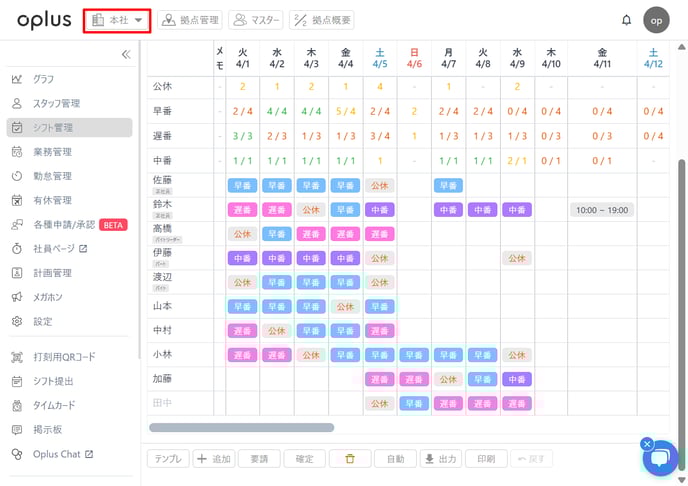Collapse the sidebar with double chevron
This screenshot has width=688, height=486.
(125, 55)
